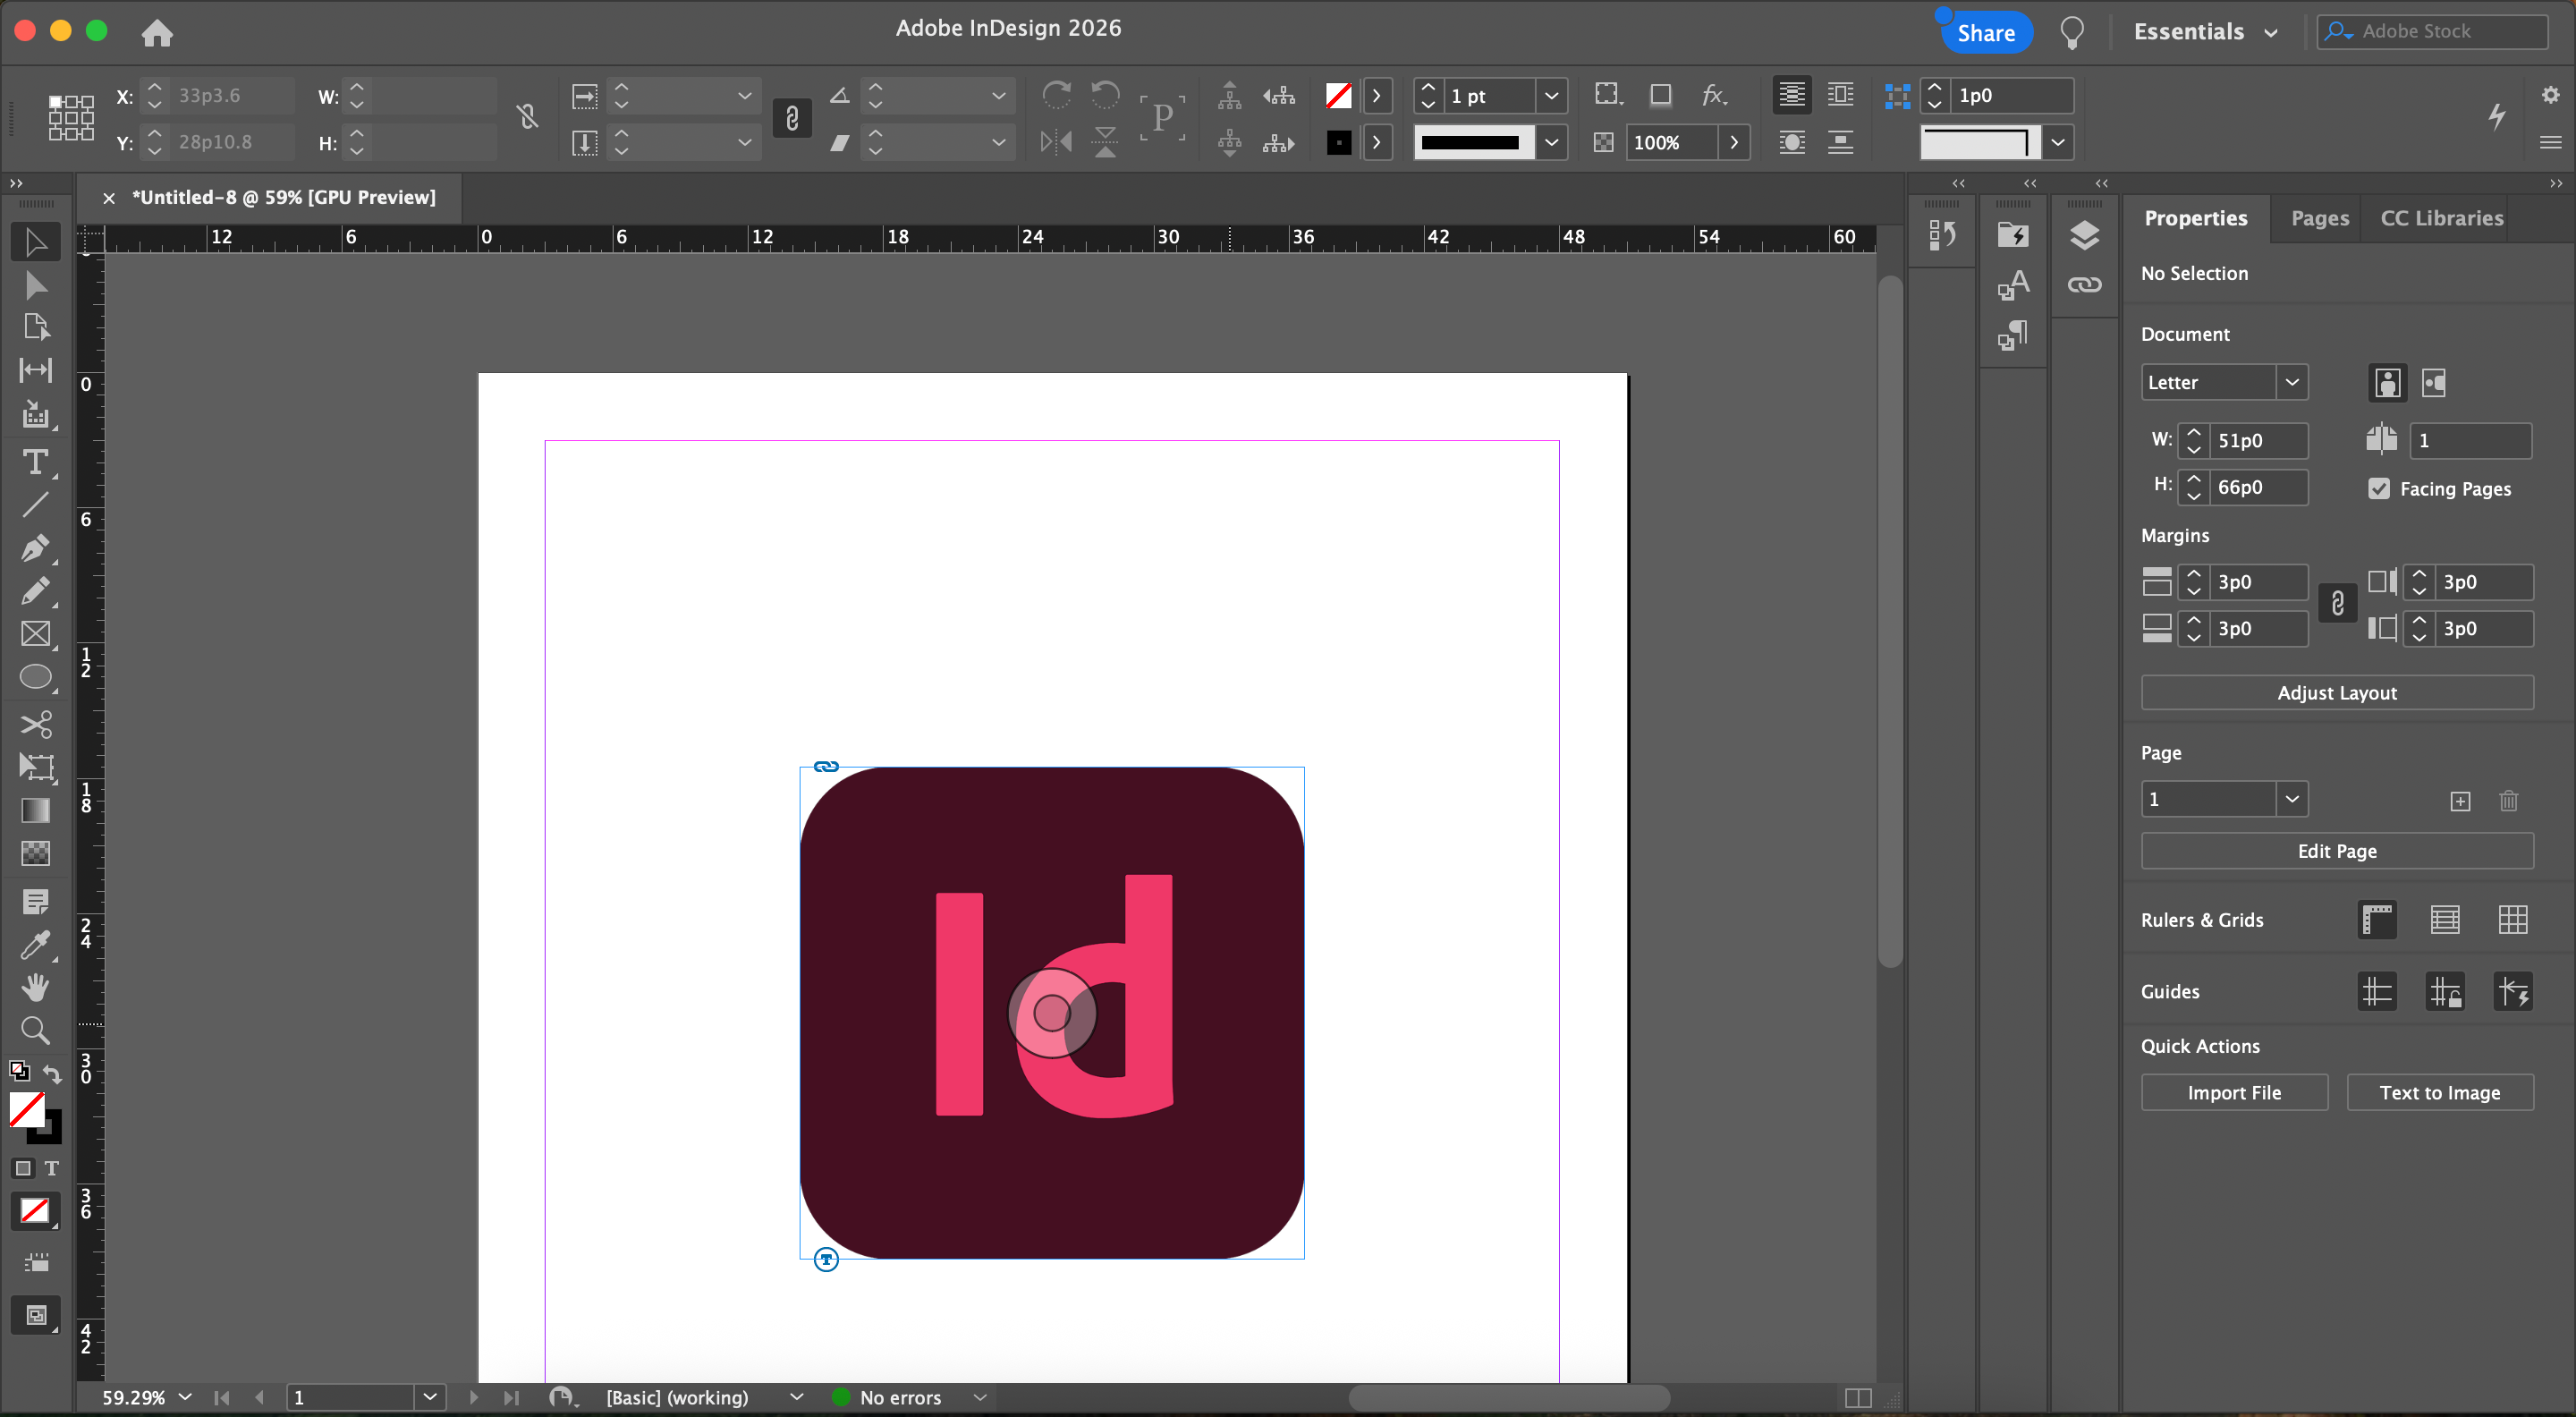This screenshot has height=1417, width=2576.
Task: Select the Scissors tool
Action: pyautogui.click(x=35, y=724)
